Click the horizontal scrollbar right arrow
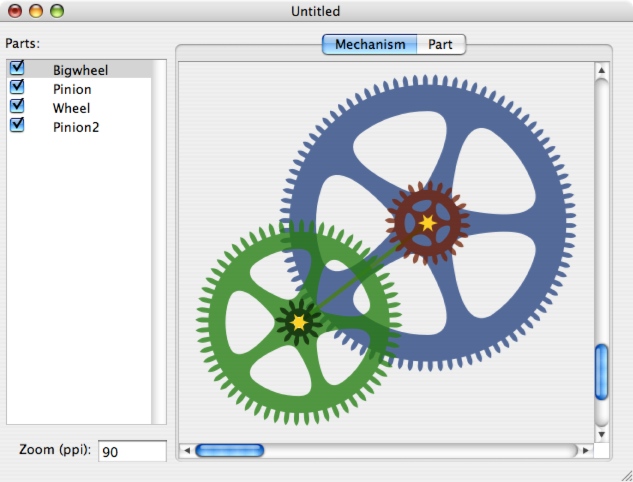 tap(586, 451)
